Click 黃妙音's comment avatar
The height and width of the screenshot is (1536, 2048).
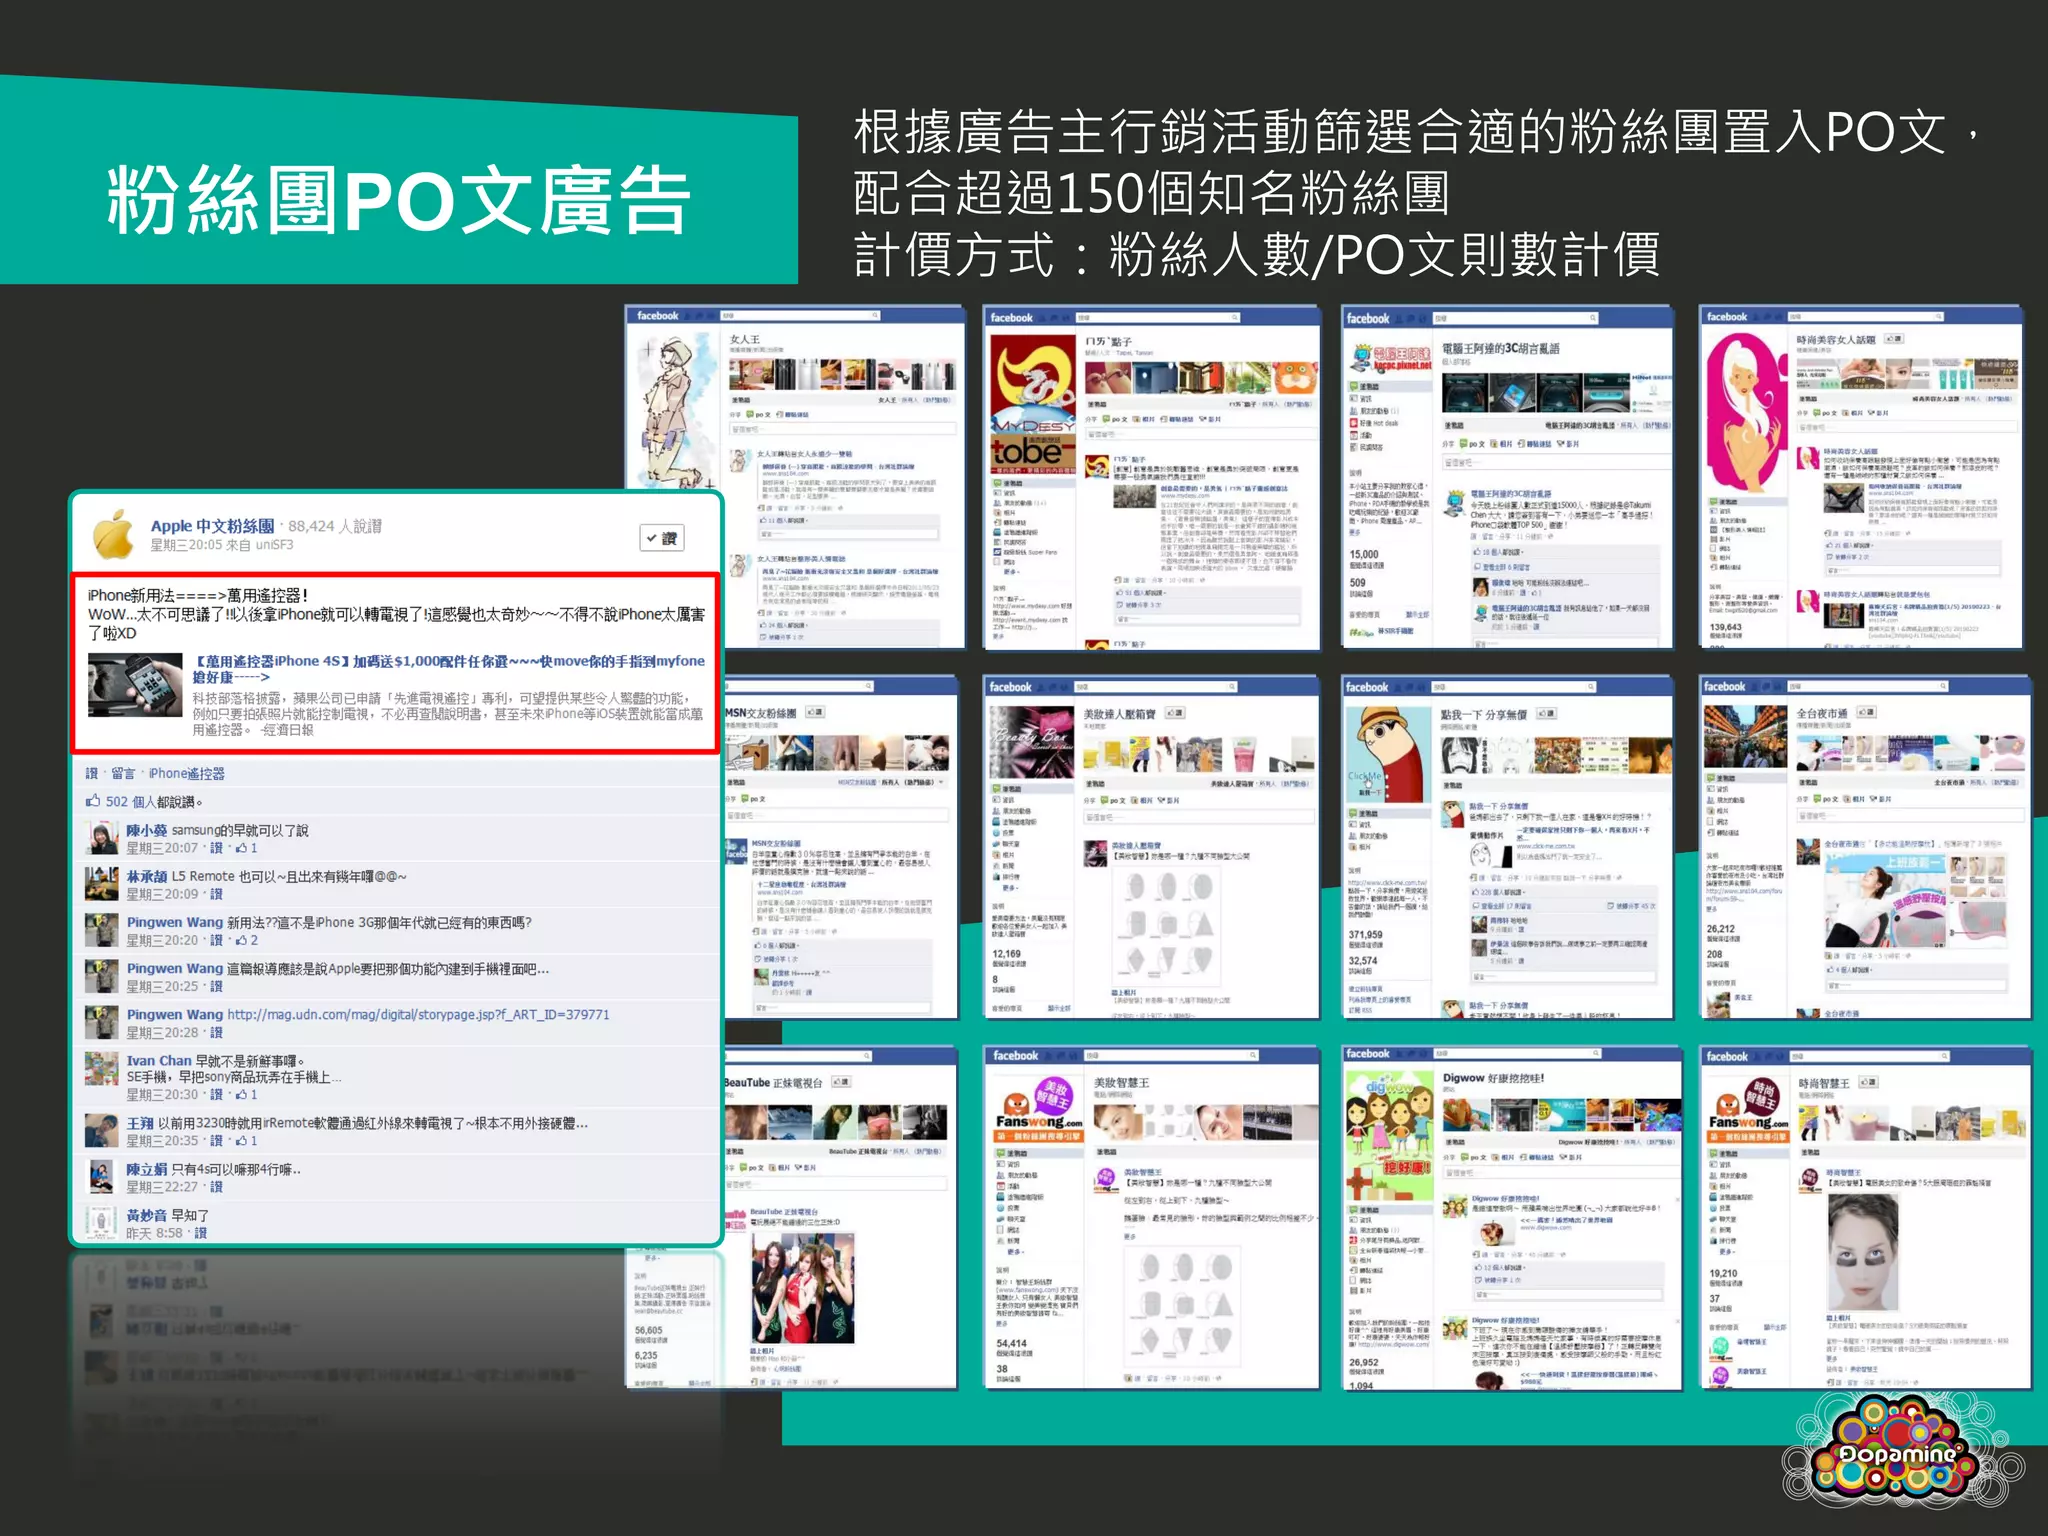tap(102, 1222)
